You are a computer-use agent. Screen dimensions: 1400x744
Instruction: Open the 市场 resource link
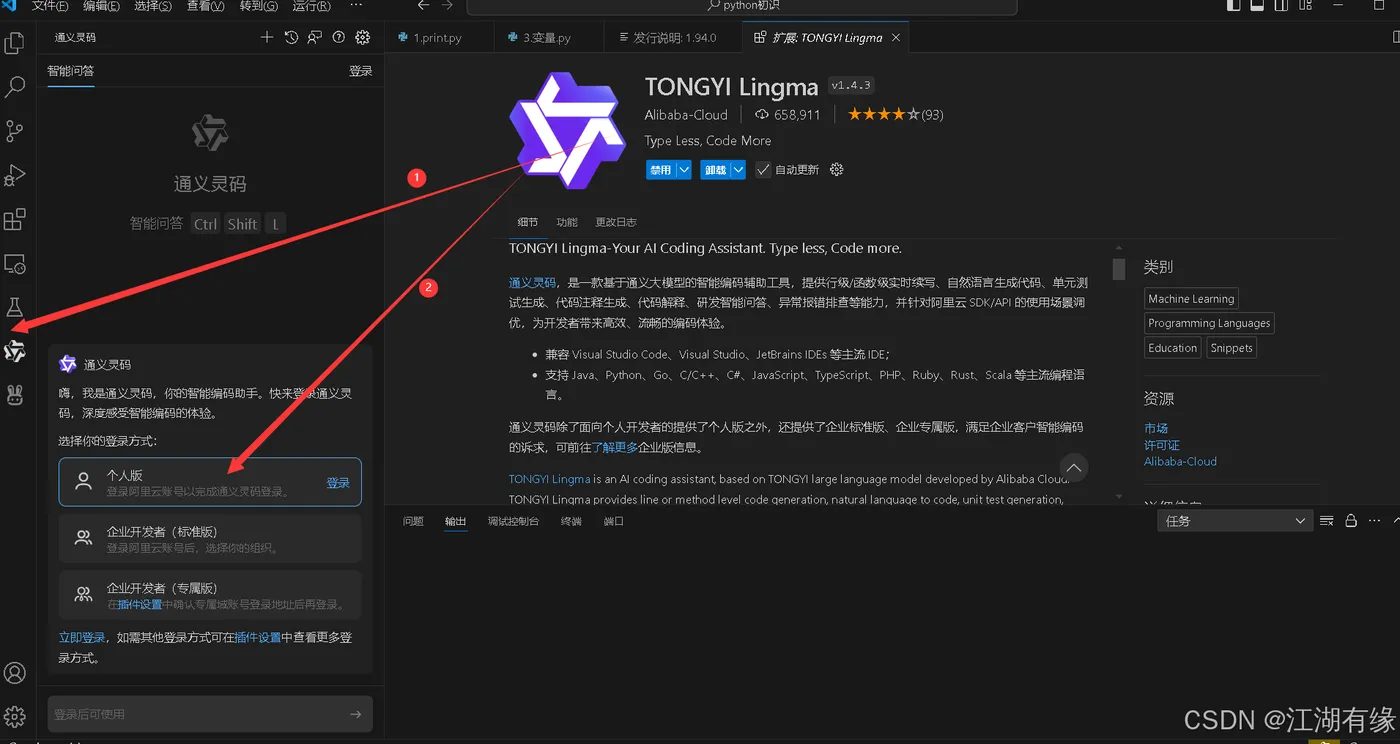click(x=1156, y=428)
